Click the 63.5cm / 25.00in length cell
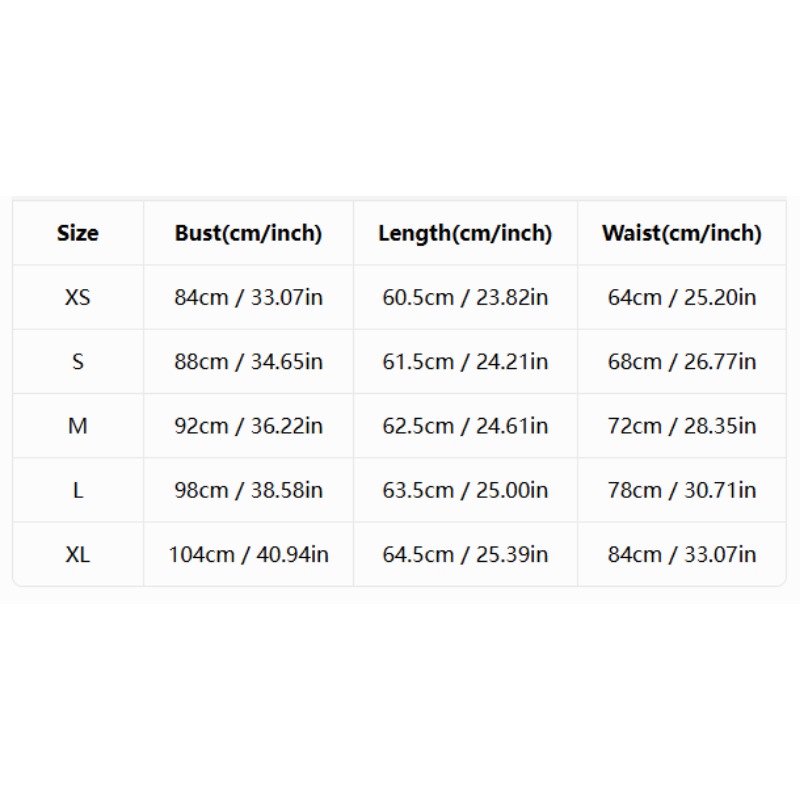The image size is (800, 800). (465, 490)
